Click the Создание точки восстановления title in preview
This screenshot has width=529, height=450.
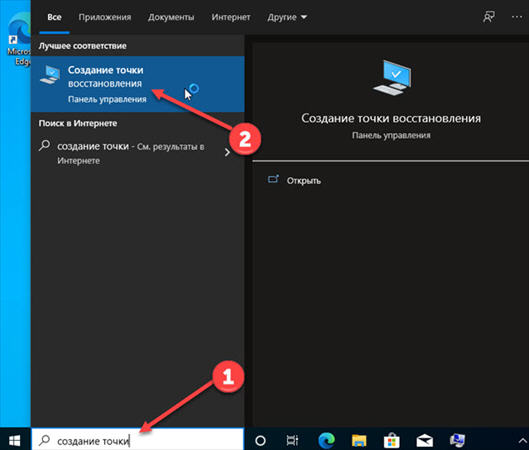tap(391, 118)
